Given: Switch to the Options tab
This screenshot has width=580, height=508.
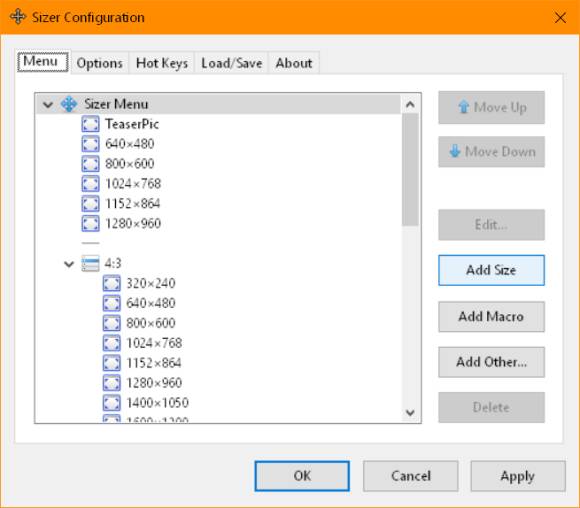Looking at the screenshot, I should pyautogui.click(x=100, y=63).
